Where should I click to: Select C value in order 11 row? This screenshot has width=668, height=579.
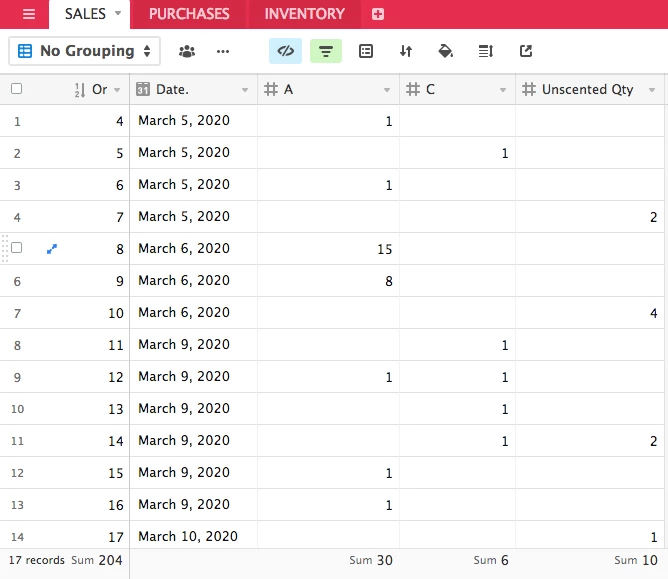458,345
